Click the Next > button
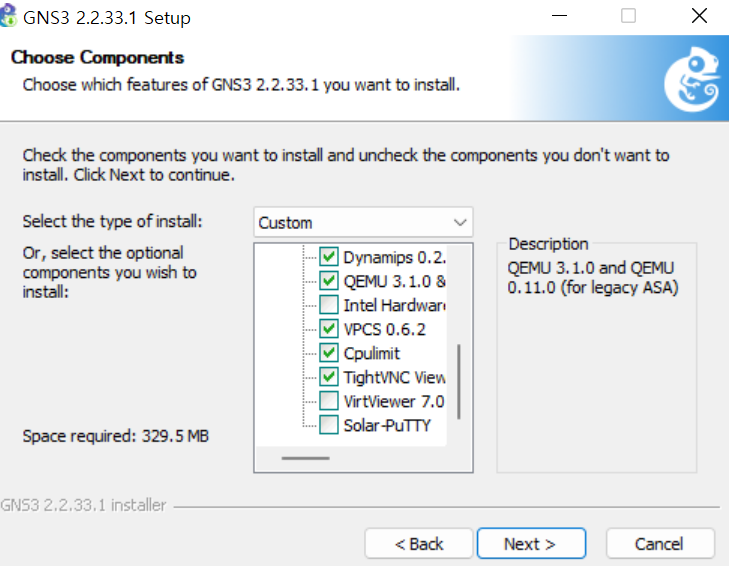This screenshot has width=729, height=566. click(531, 543)
